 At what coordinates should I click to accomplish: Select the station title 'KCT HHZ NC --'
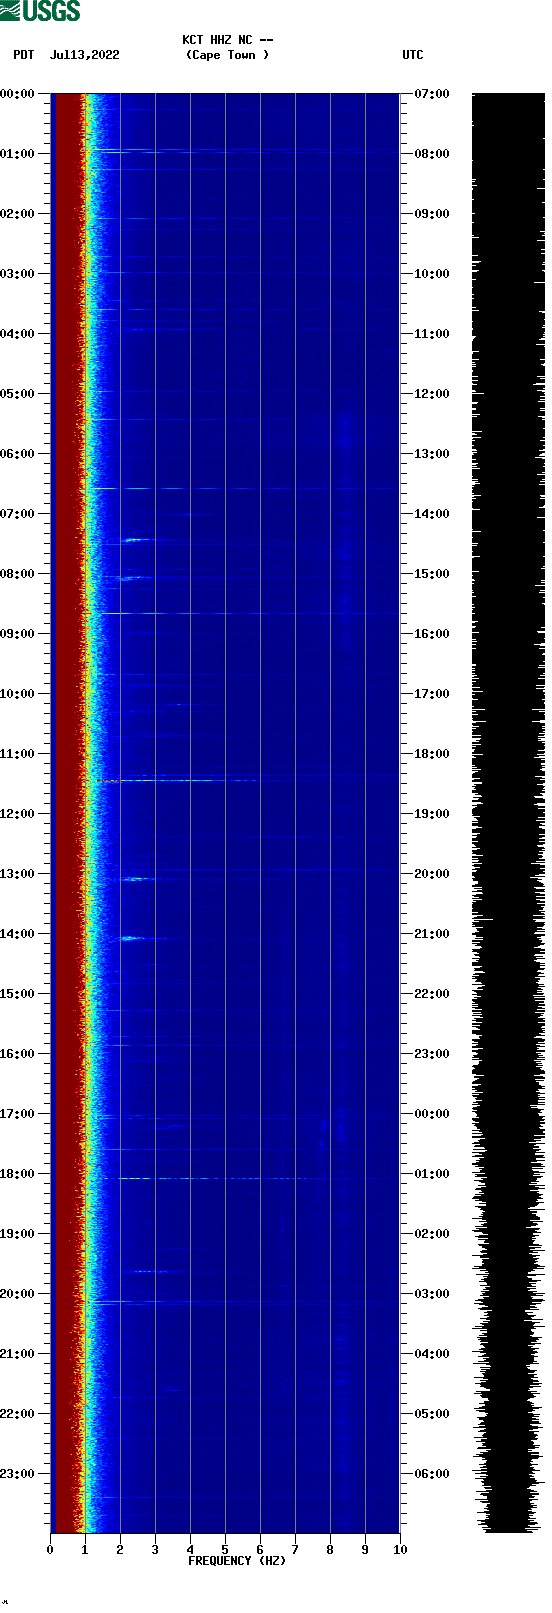click(228, 40)
